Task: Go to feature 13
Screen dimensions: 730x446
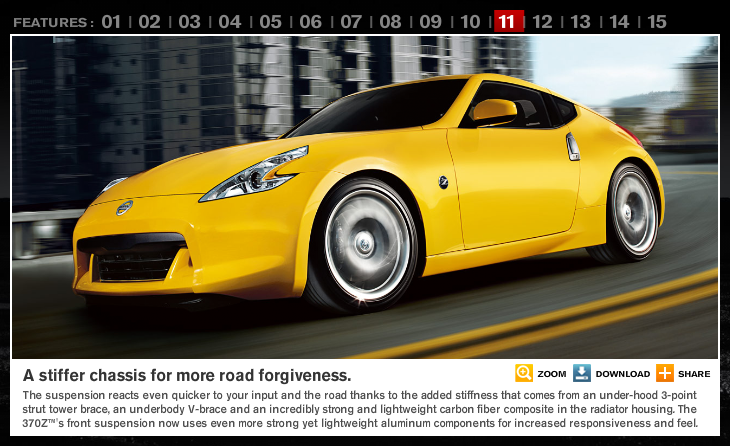Action: point(581,22)
